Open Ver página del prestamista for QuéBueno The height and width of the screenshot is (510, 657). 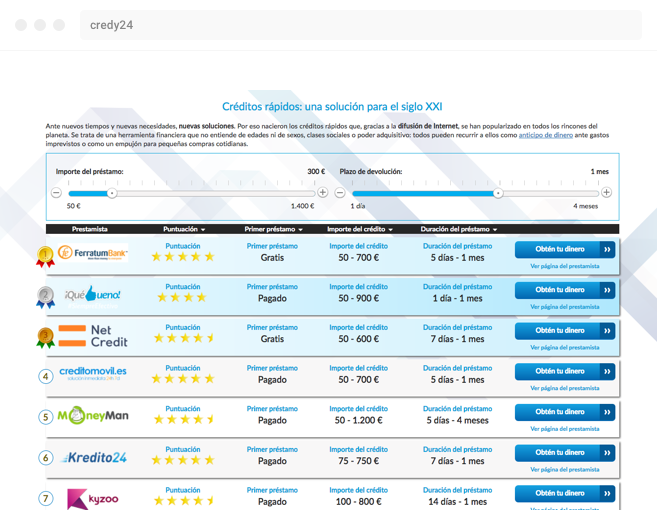[x=565, y=307]
